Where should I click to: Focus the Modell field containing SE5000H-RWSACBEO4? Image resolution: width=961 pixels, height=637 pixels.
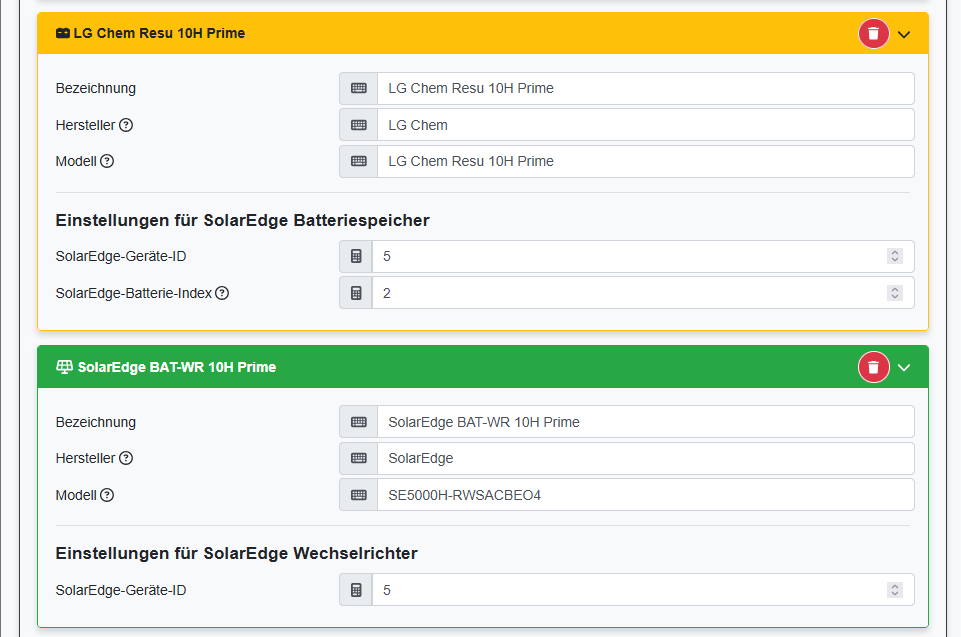click(x=645, y=495)
